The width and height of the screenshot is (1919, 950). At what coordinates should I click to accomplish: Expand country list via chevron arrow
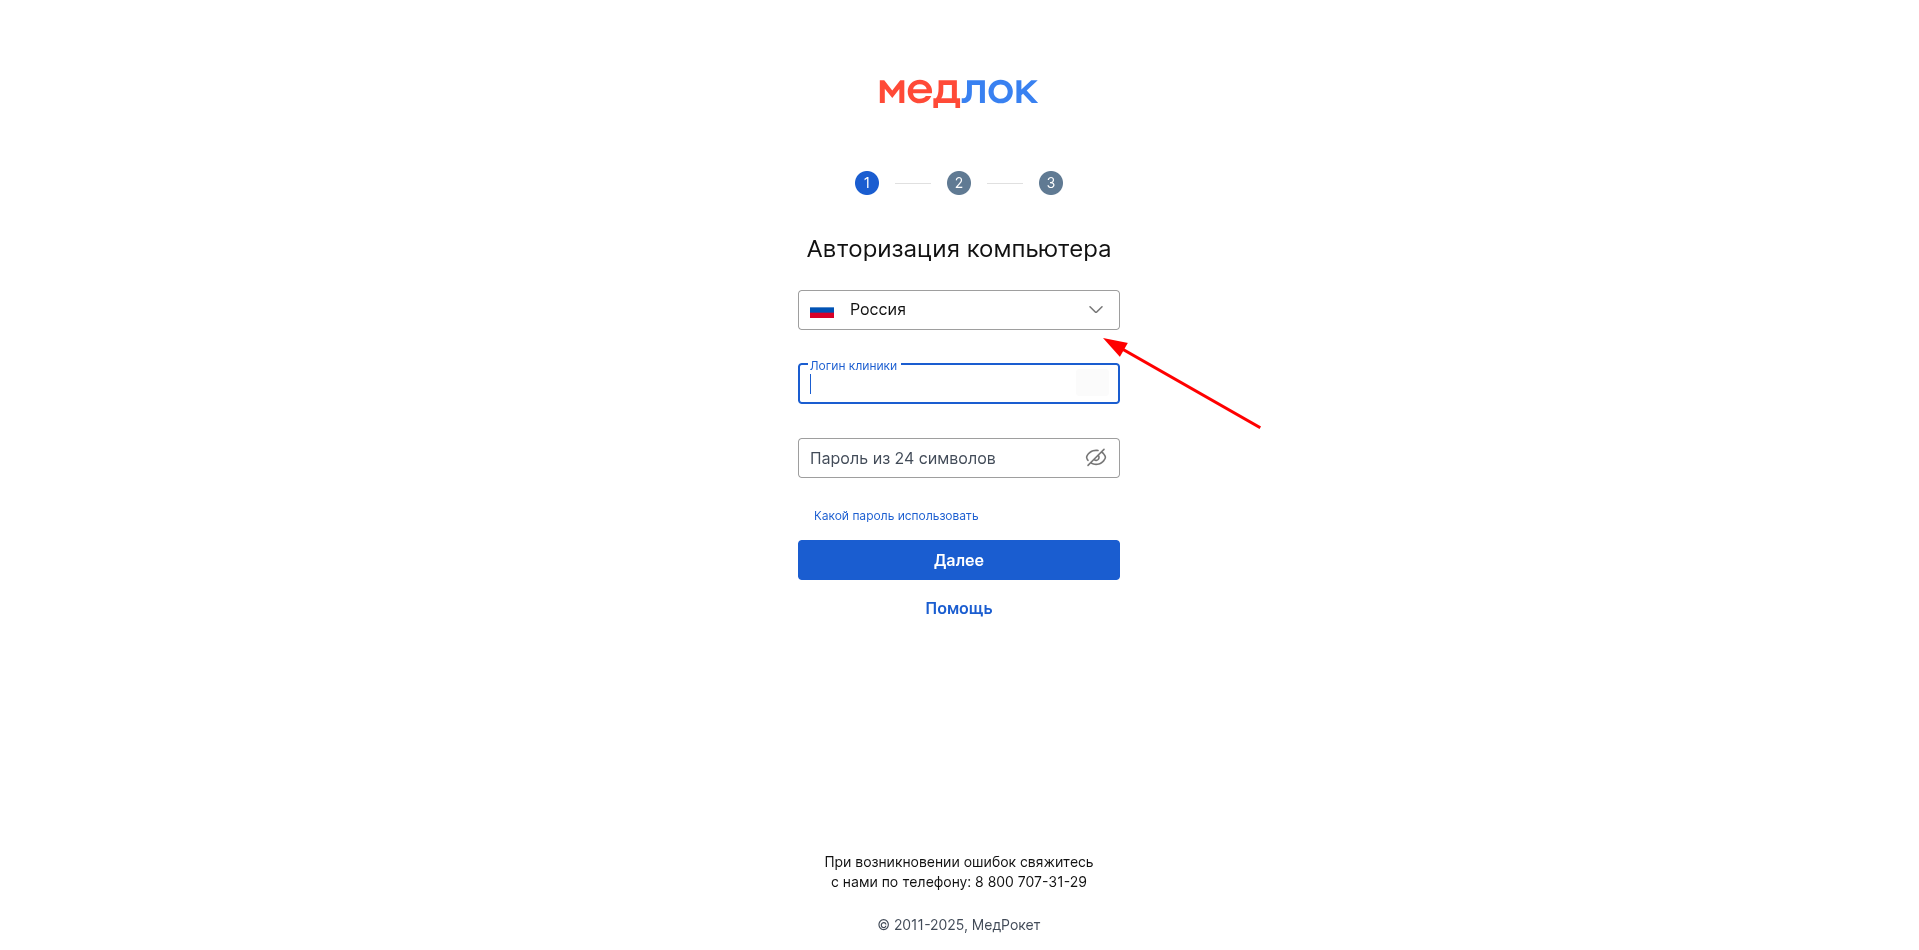pyautogui.click(x=1096, y=310)
